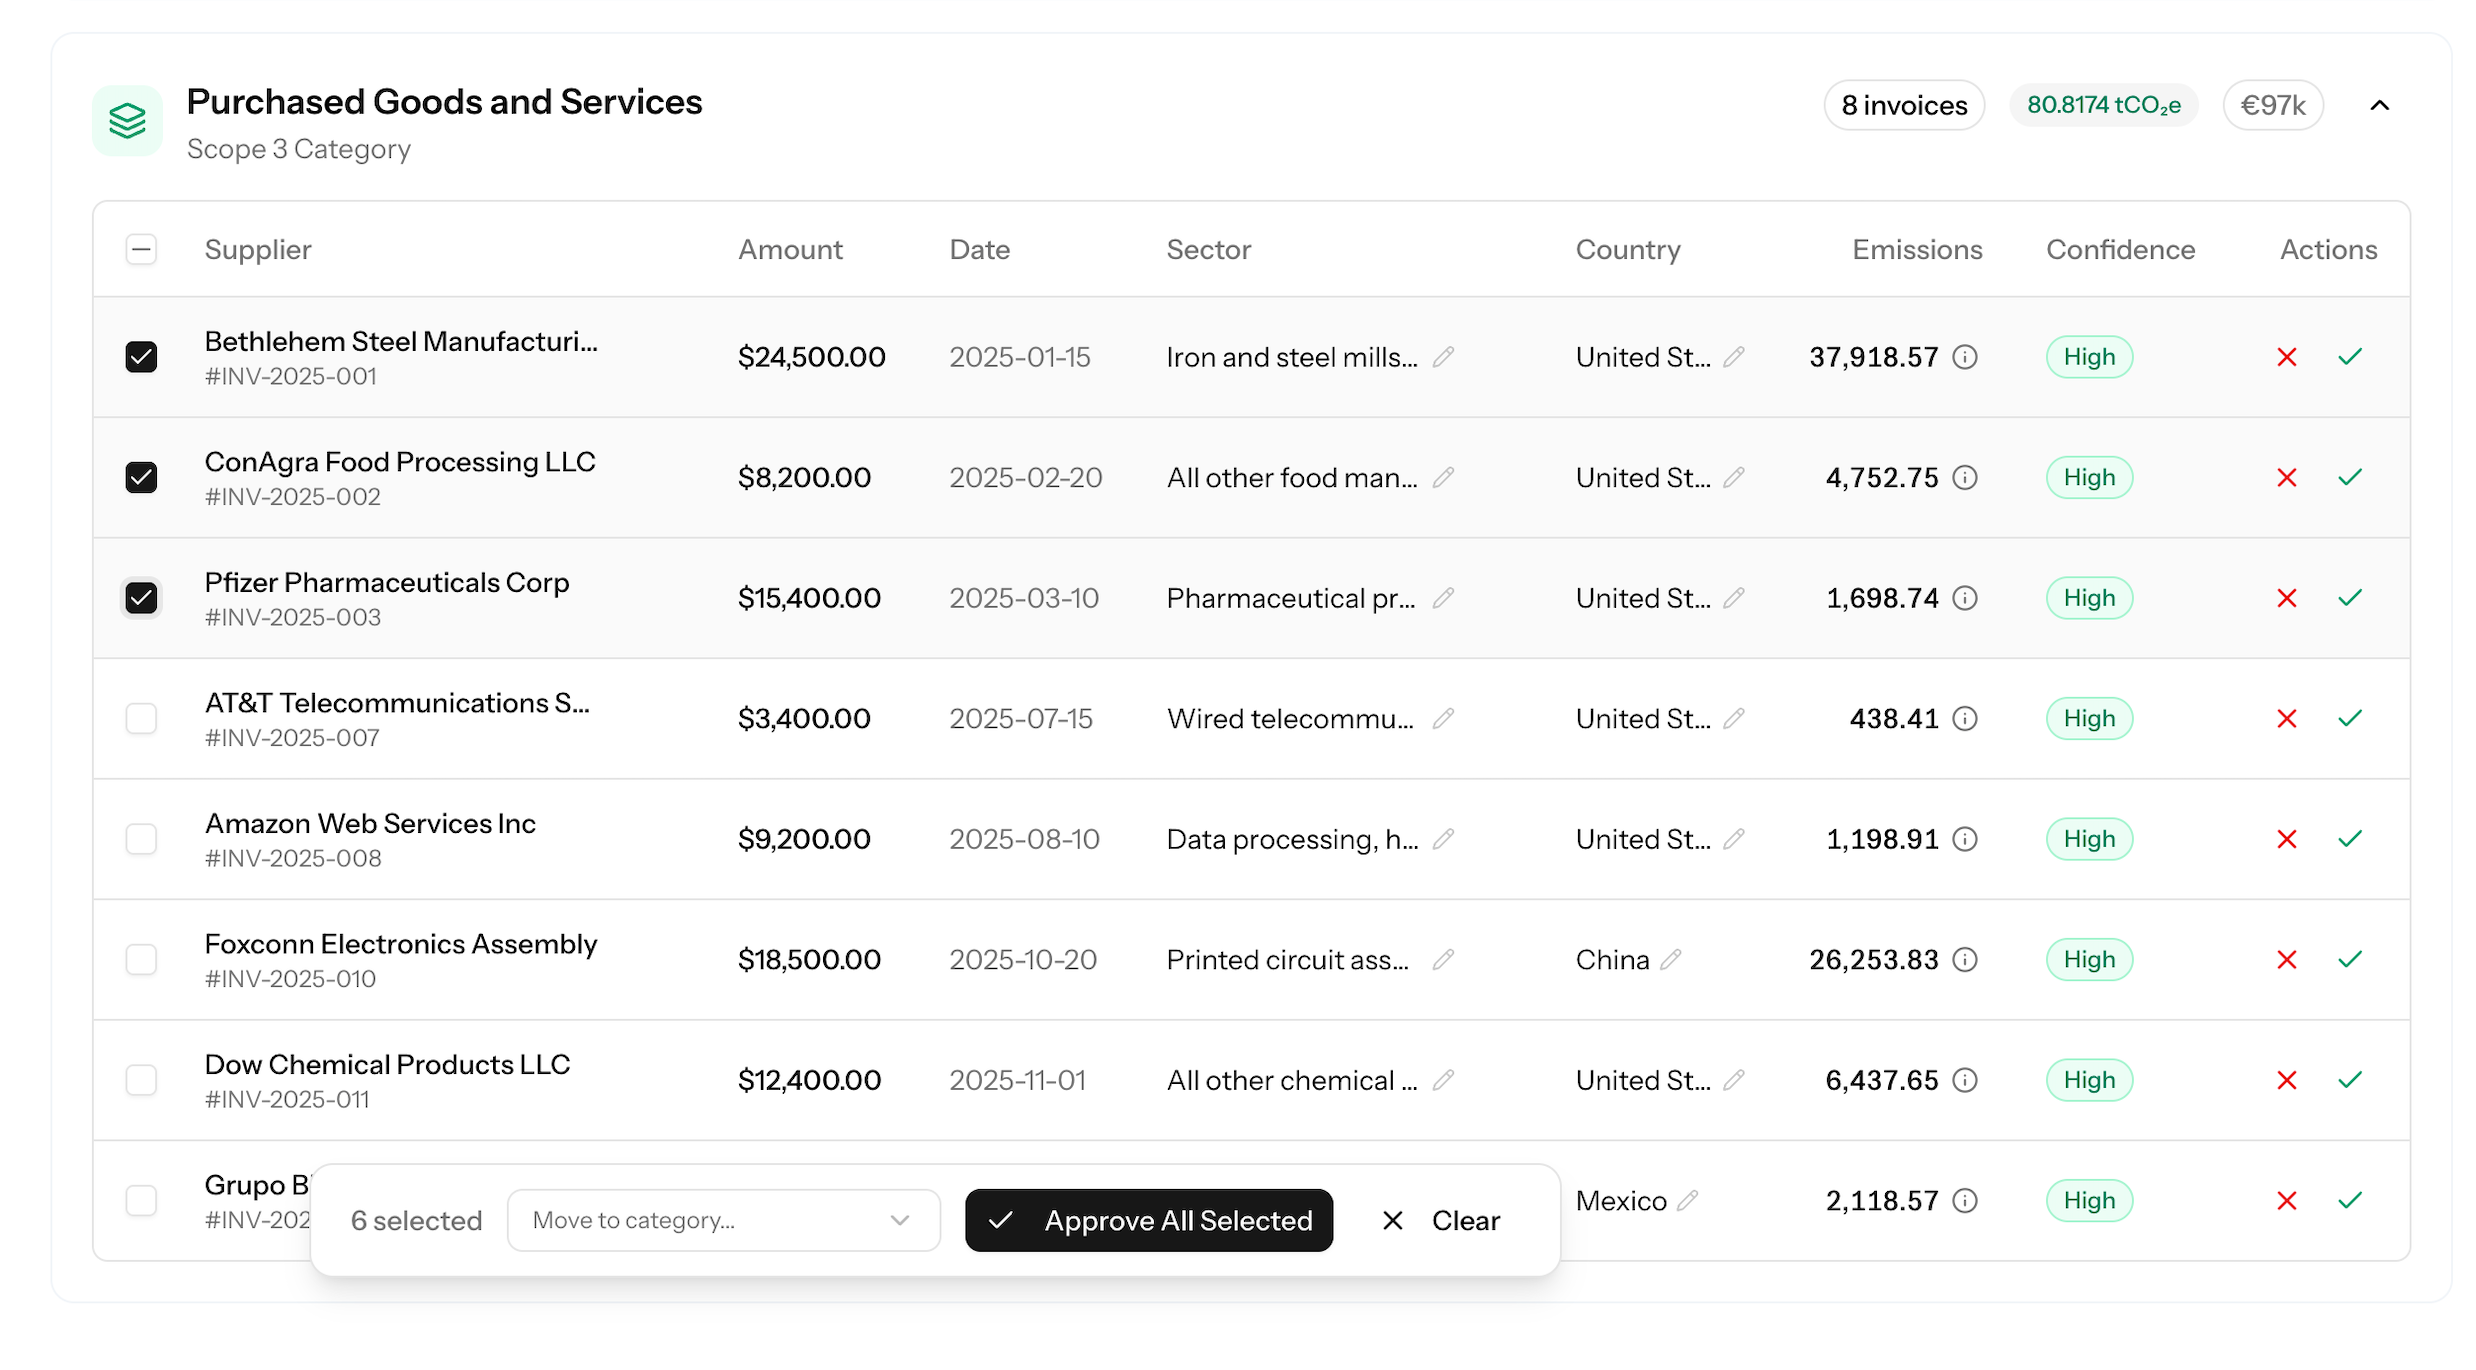This screenshot has height=1370, width=2476.
Task: Reject the Bethlehem Steel invoice
Action: coord(2286,357)
